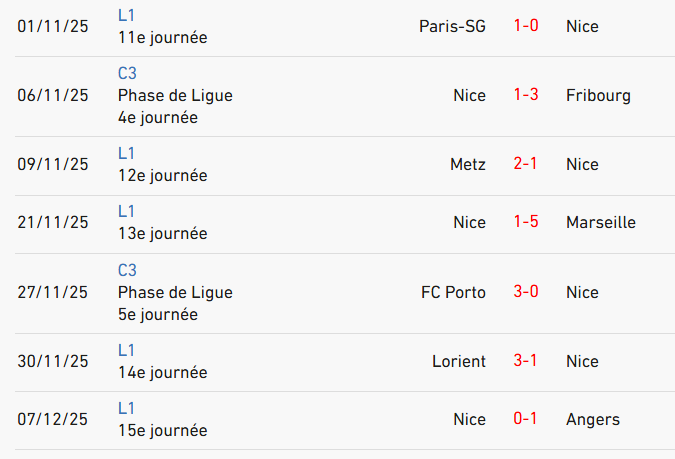675x459 pixels.
Task: Click the C3 link for 4e journée
Action: coord(127,73)
